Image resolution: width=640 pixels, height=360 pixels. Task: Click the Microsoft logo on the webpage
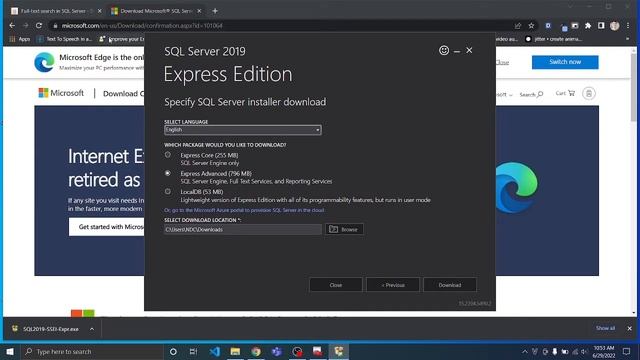(x=61, y=93)
